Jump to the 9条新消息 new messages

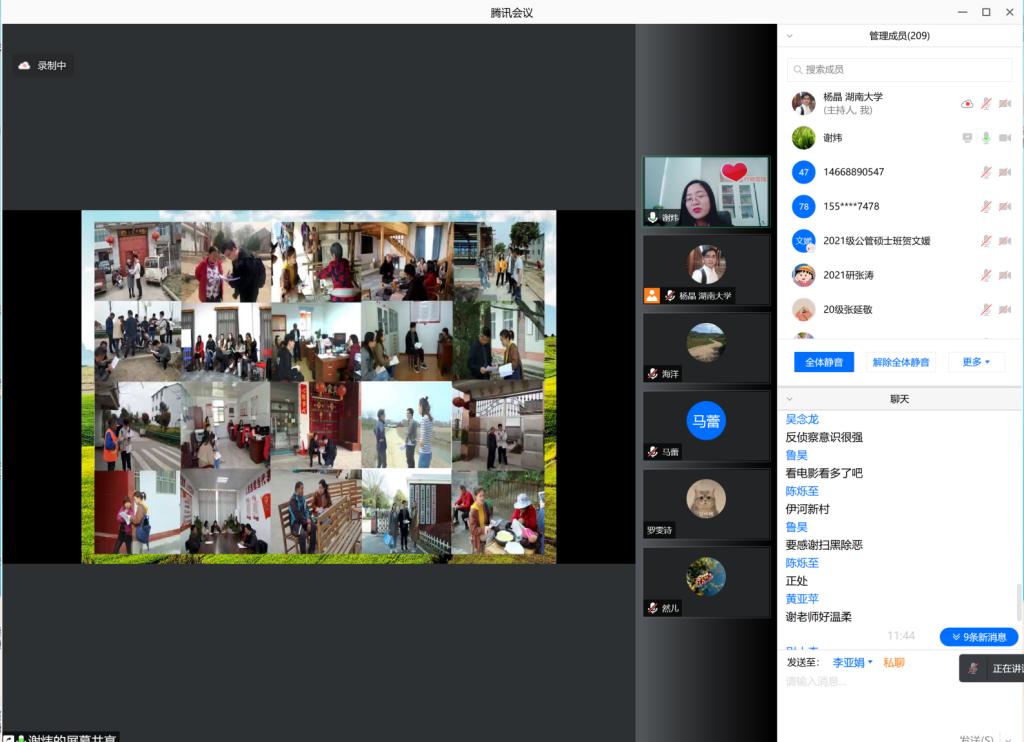(978, 637)
